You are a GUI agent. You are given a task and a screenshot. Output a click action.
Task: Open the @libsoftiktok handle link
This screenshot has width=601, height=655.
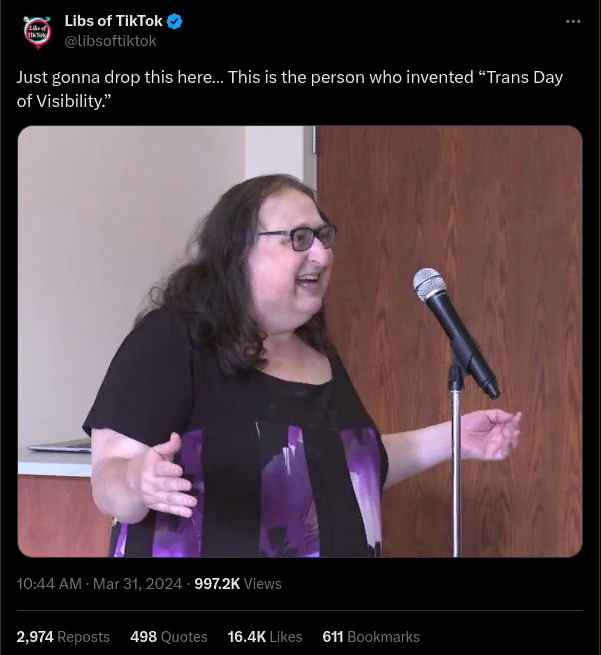tap(110, 41)
